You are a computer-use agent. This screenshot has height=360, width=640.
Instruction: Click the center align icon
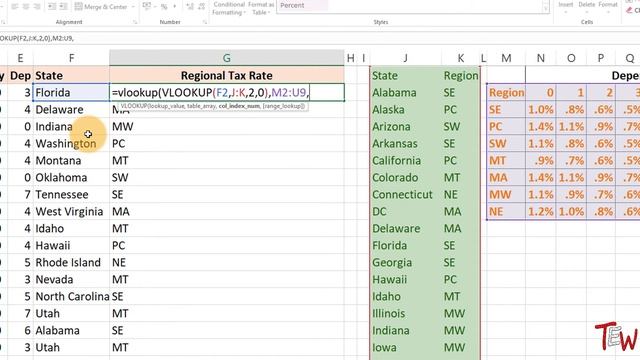[26, 7]
